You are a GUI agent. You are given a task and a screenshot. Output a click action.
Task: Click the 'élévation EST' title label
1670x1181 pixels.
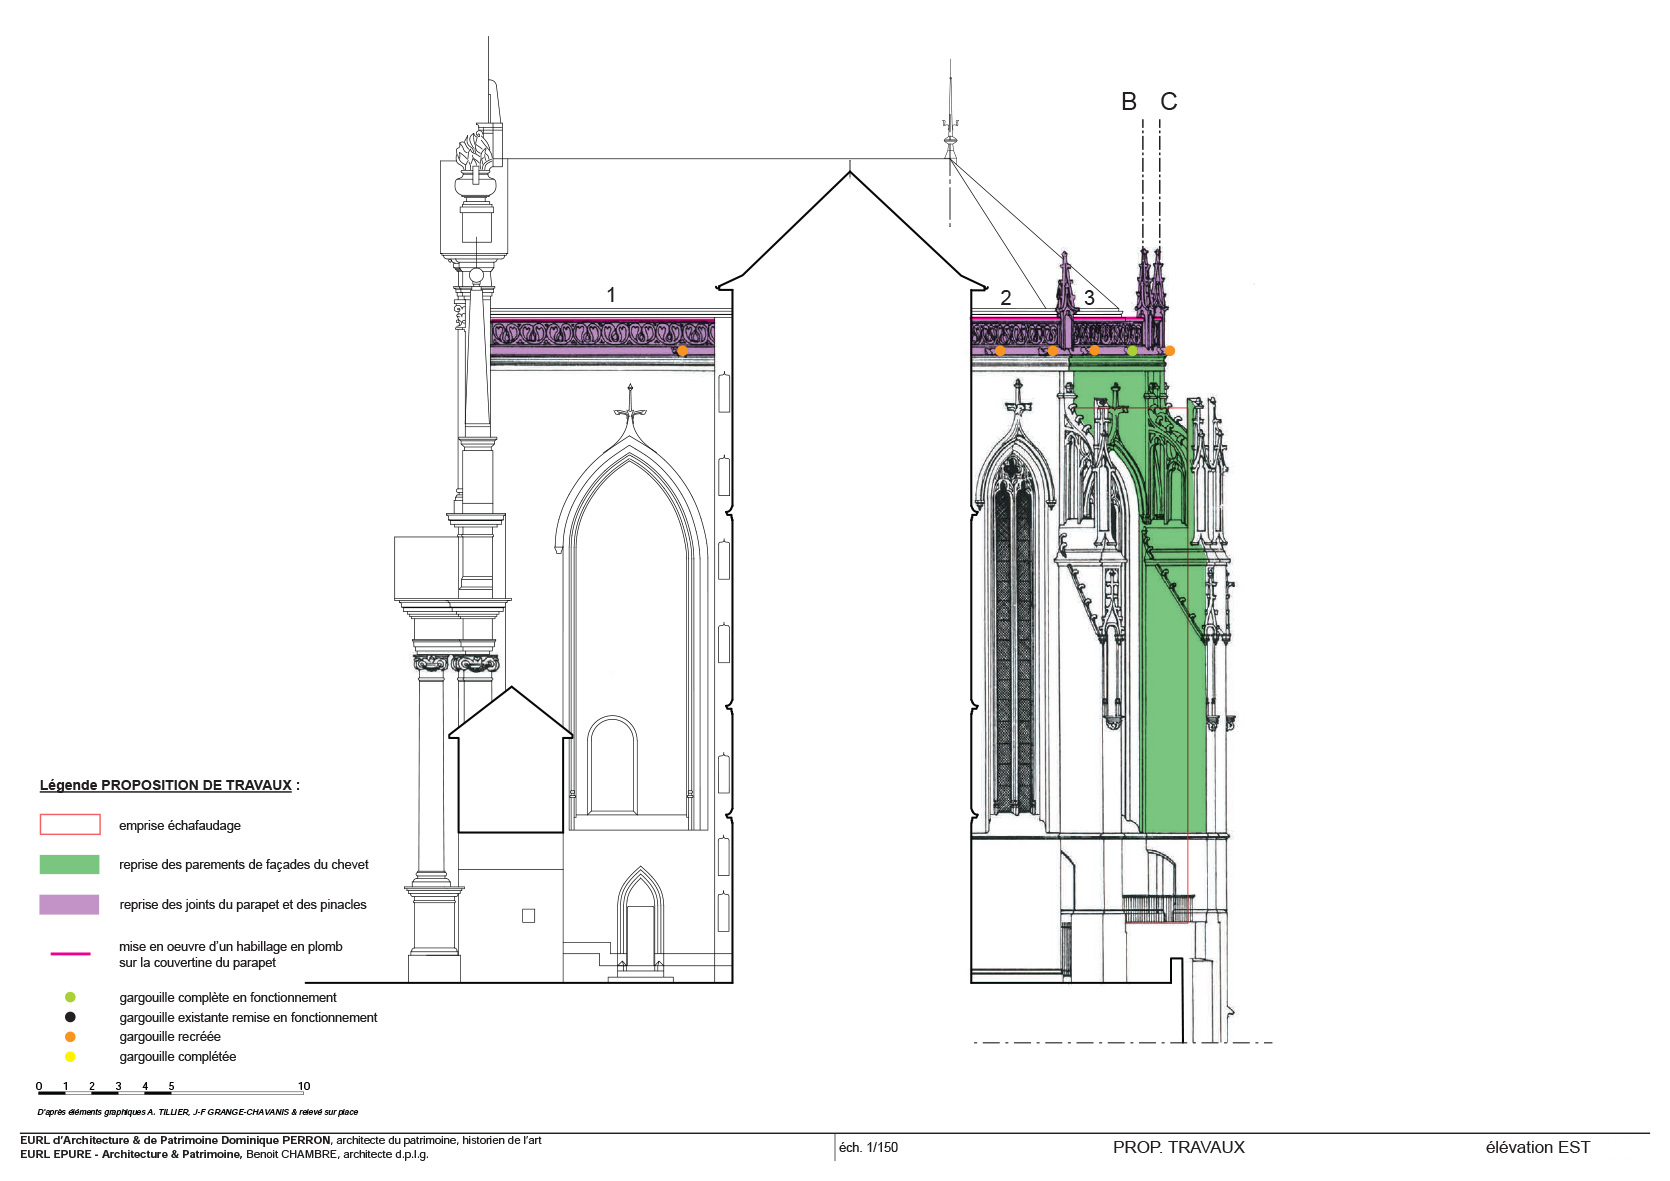pos(1537,1147)
